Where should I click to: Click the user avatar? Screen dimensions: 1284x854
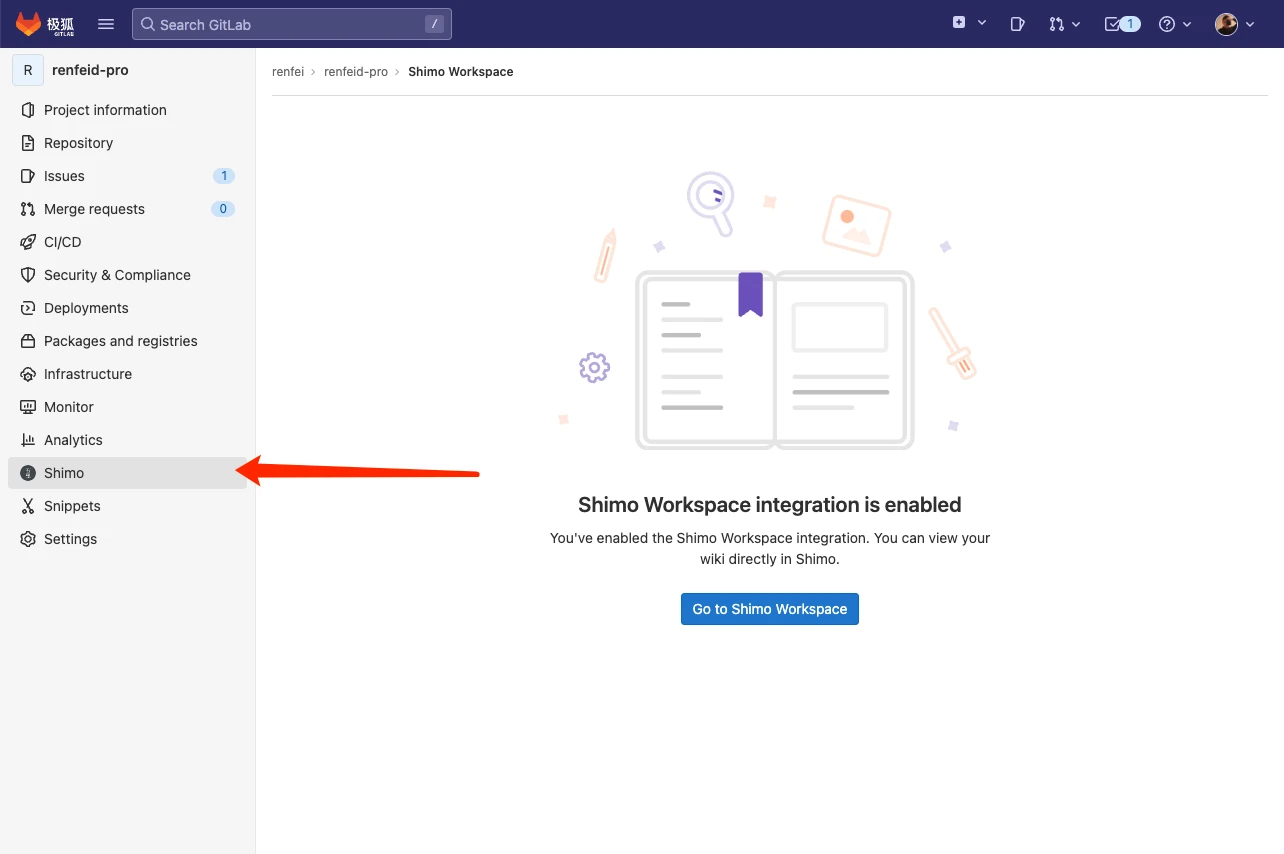pyautogui.click(x=1227, y=24)
